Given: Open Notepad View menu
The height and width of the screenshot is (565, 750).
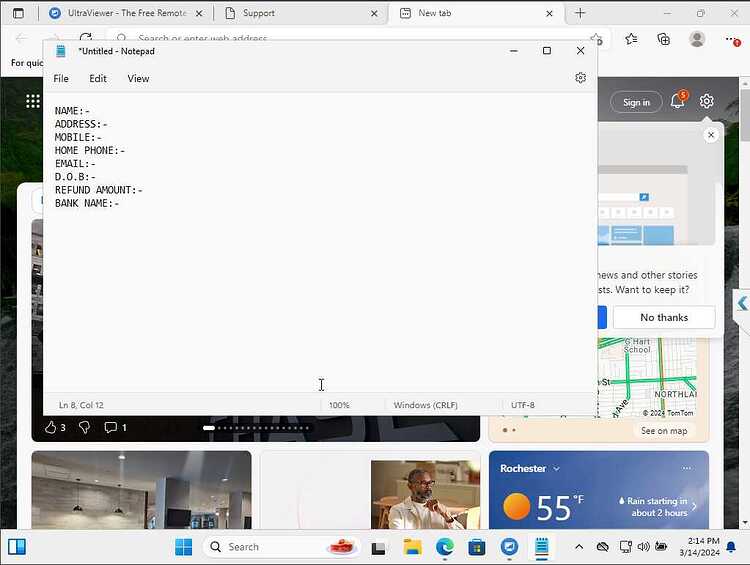Looking at the screenshot, I should (x=138, y=78).
